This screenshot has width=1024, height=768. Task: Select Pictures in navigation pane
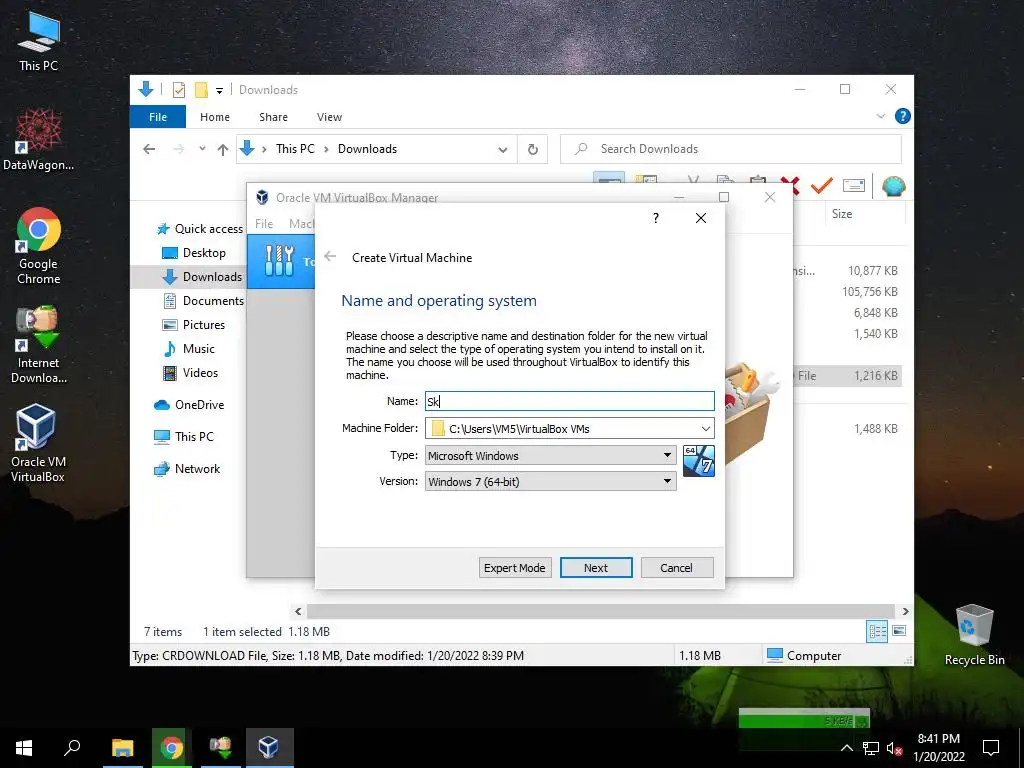click(x=193, y=325)
